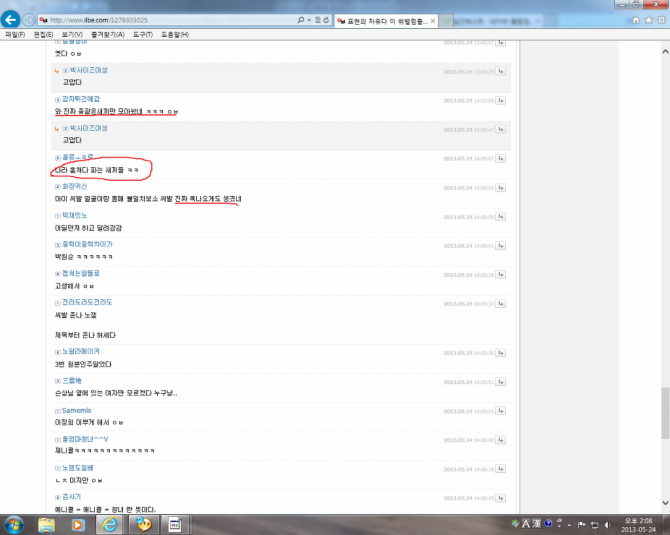Show hidden tray icons arrow
The image size is (670, 535).
tap(570, 525)
